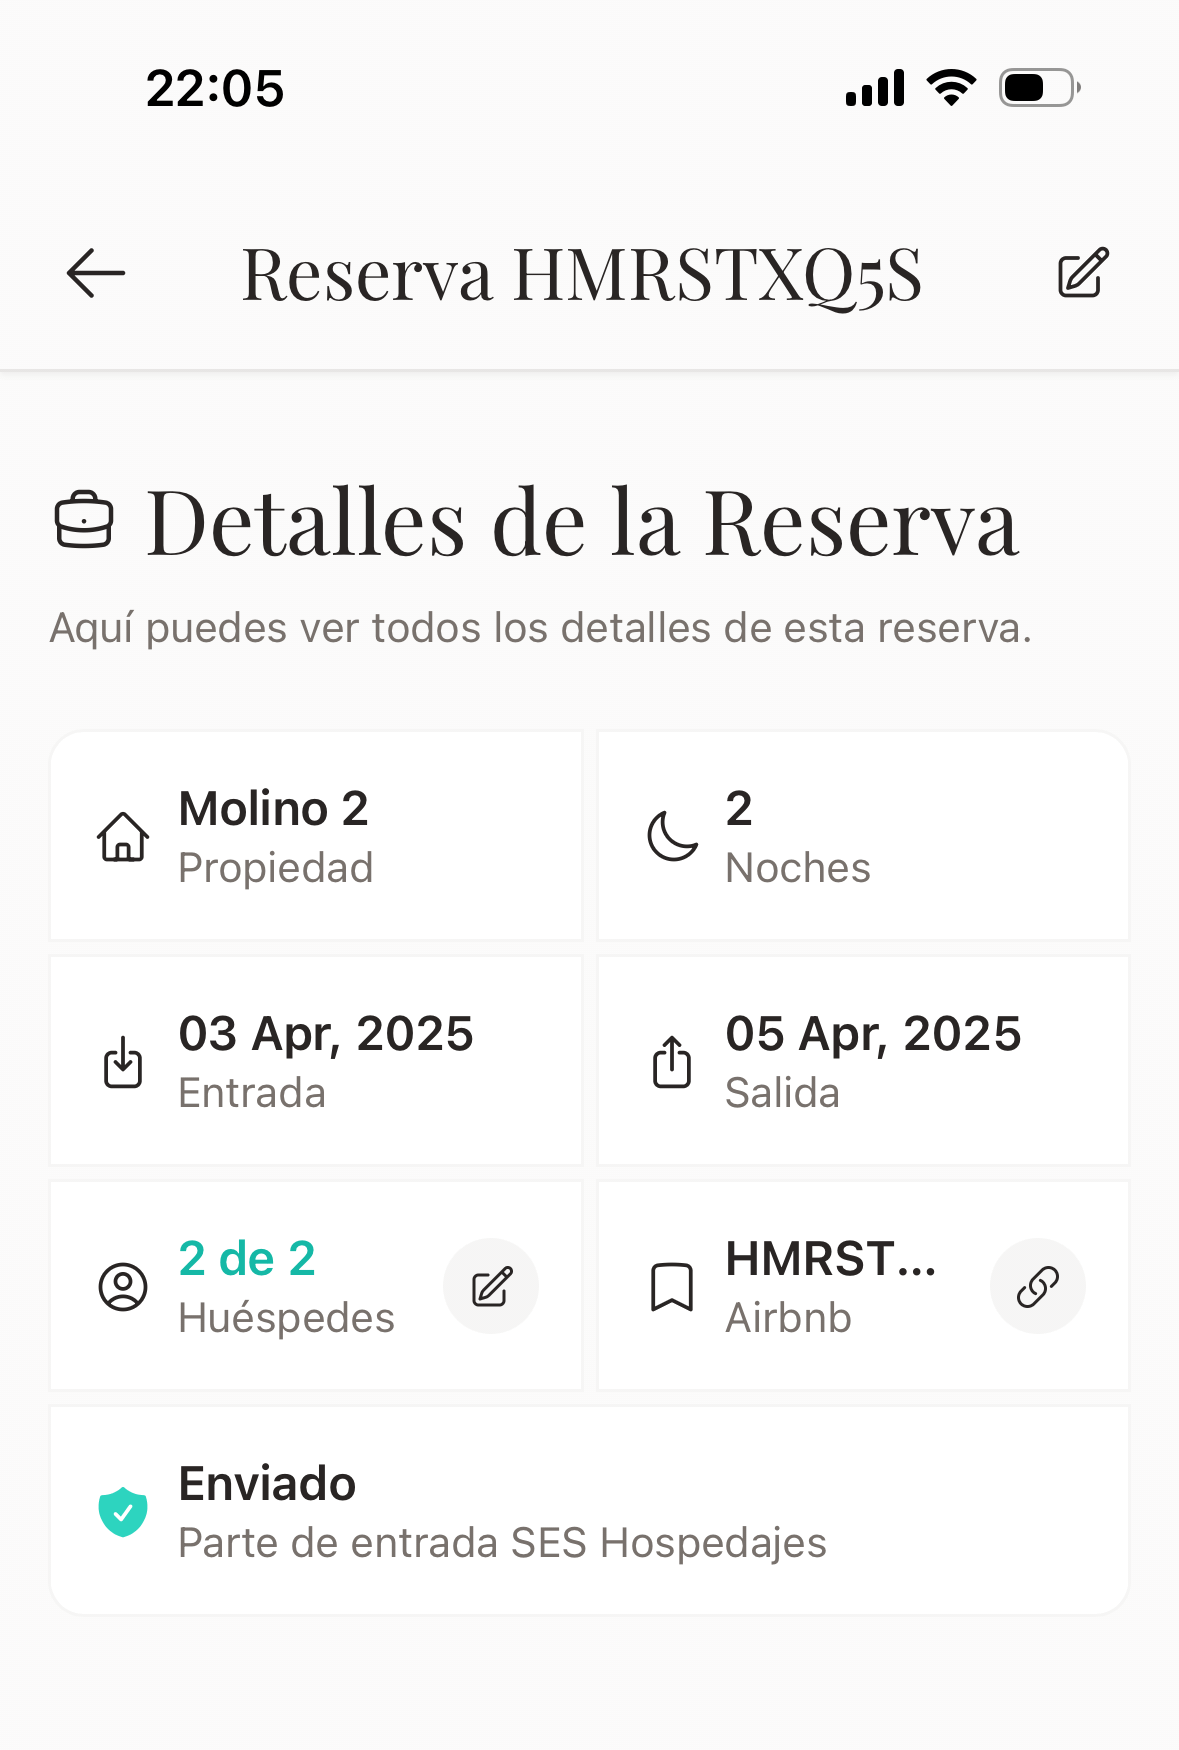Image resolution: width=1179 pixels, height=1750 pixels.
Task: Tap the check-out share icon for Salida
Action: [x=672, y=1061]
